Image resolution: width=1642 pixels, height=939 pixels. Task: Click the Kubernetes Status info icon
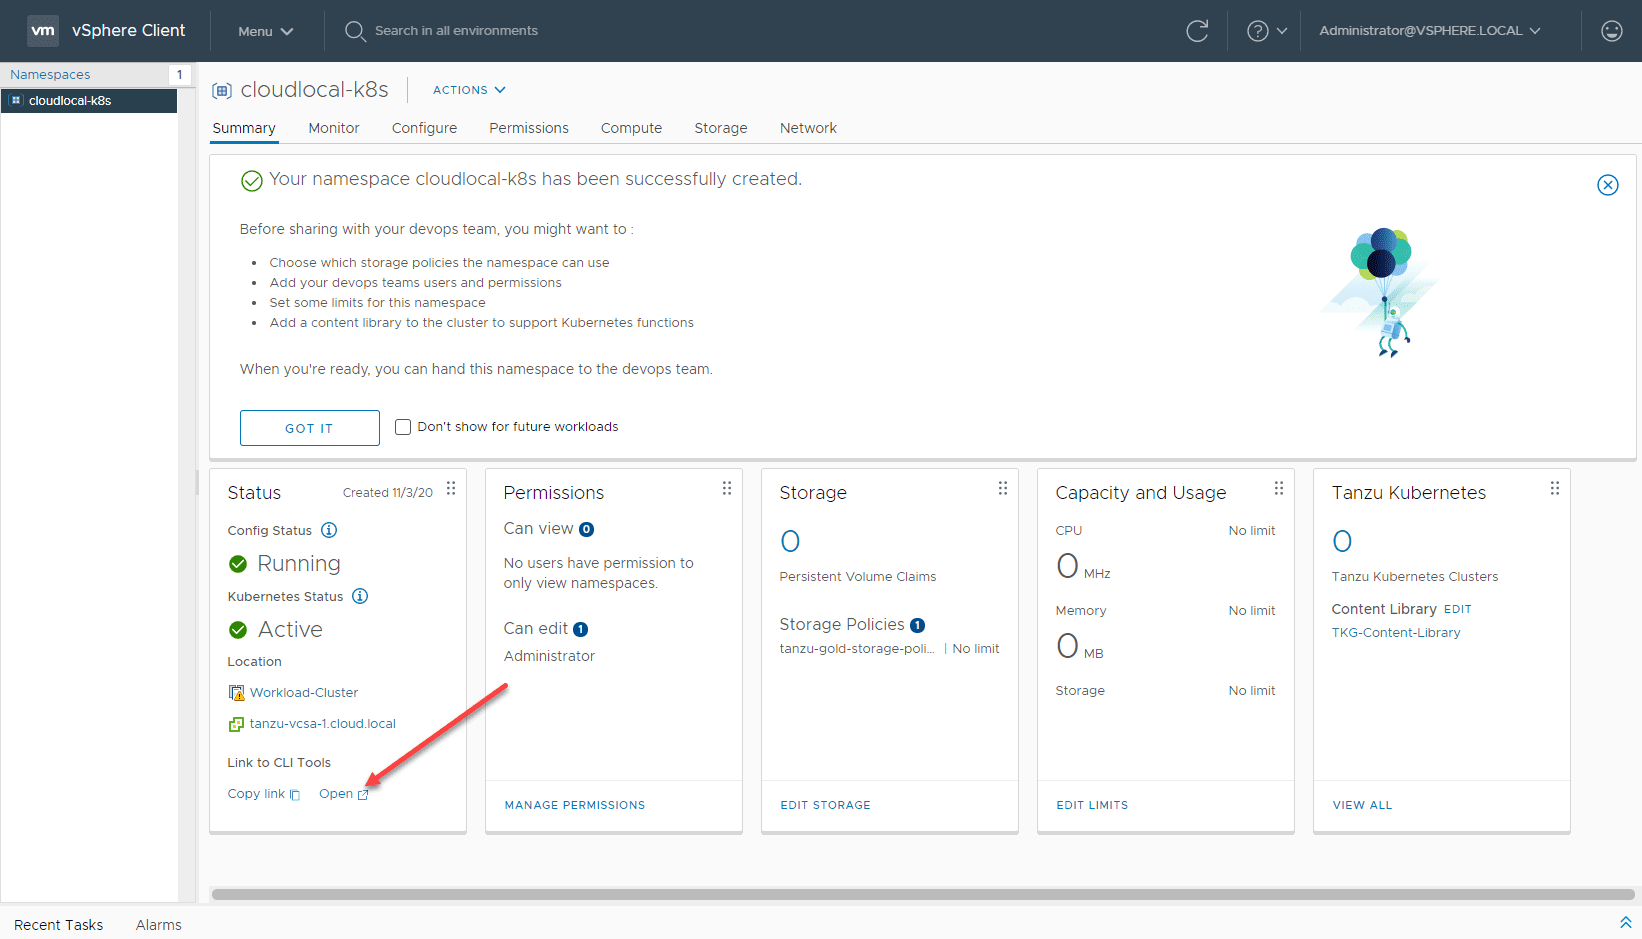[360, 596]
